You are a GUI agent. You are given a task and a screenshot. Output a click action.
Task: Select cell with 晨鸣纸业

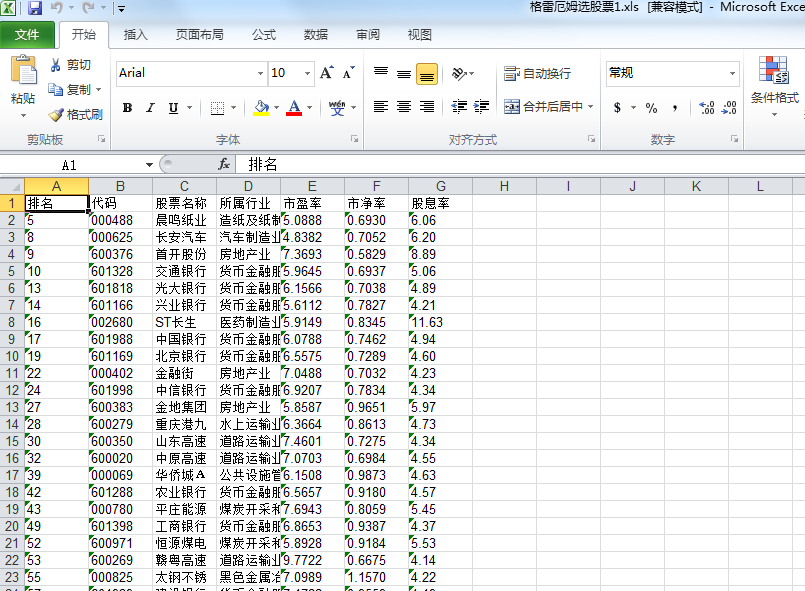(x=184, y=220)
